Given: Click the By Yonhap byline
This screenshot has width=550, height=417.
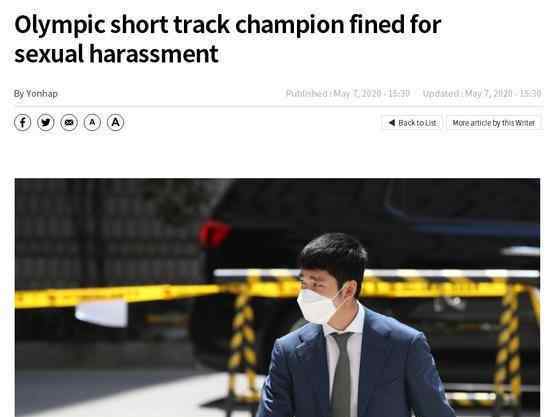Looking at the screenshot, I should 35,94.
